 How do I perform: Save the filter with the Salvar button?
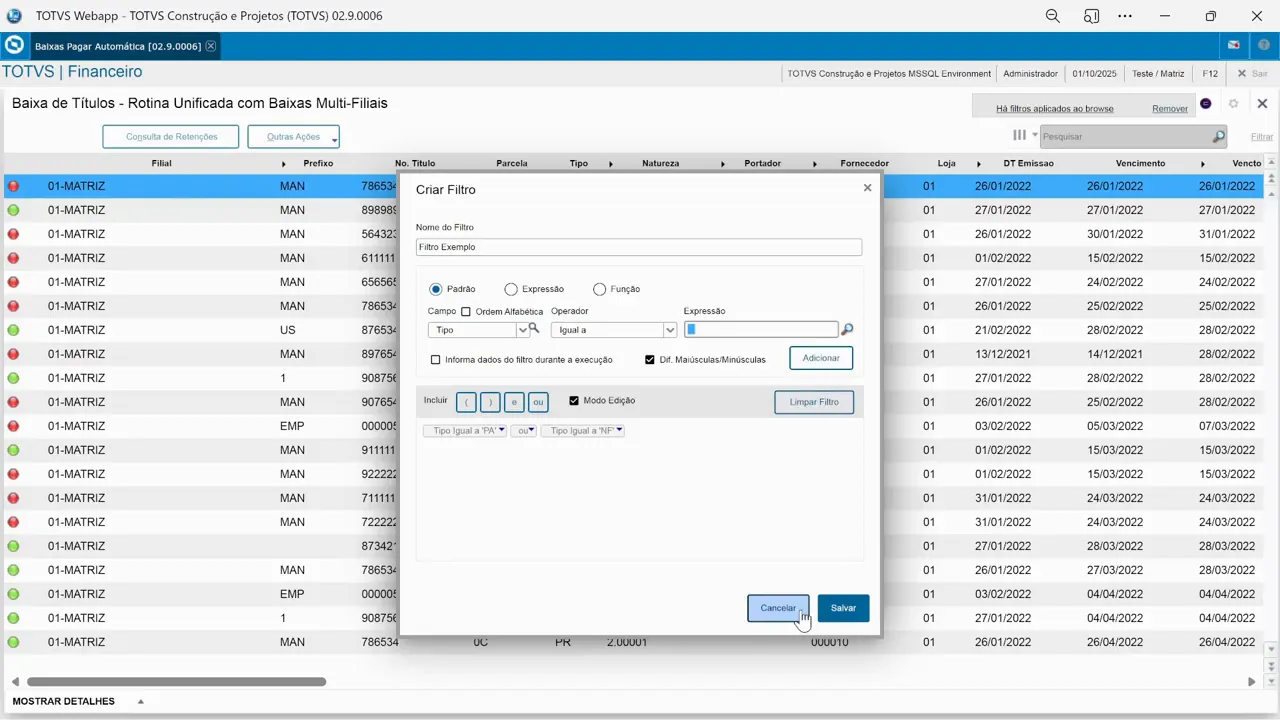click(x=843, y=607)
